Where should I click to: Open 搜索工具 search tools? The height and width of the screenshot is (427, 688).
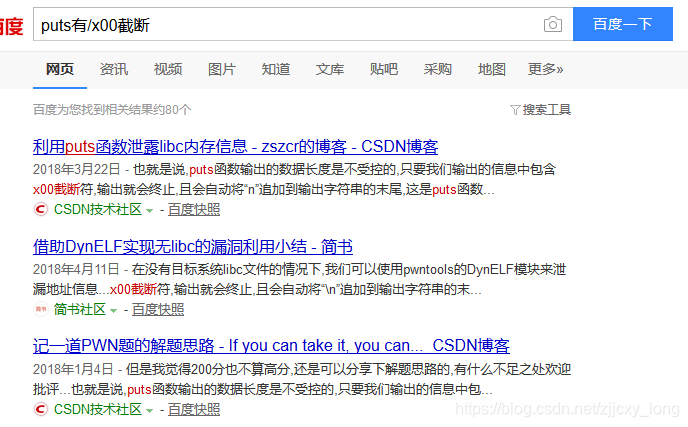(x=546, y=110)
